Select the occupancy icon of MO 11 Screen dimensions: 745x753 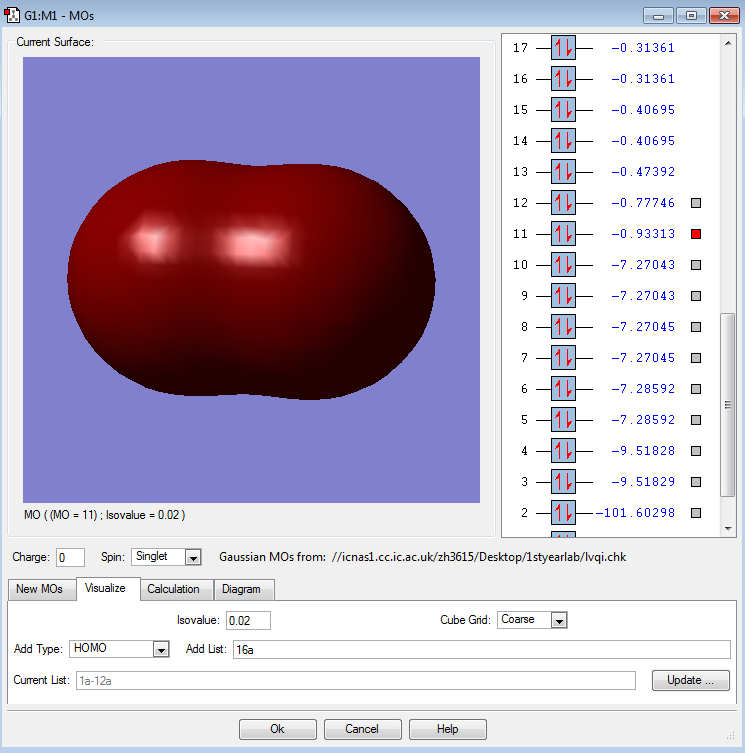pos(563,234)
